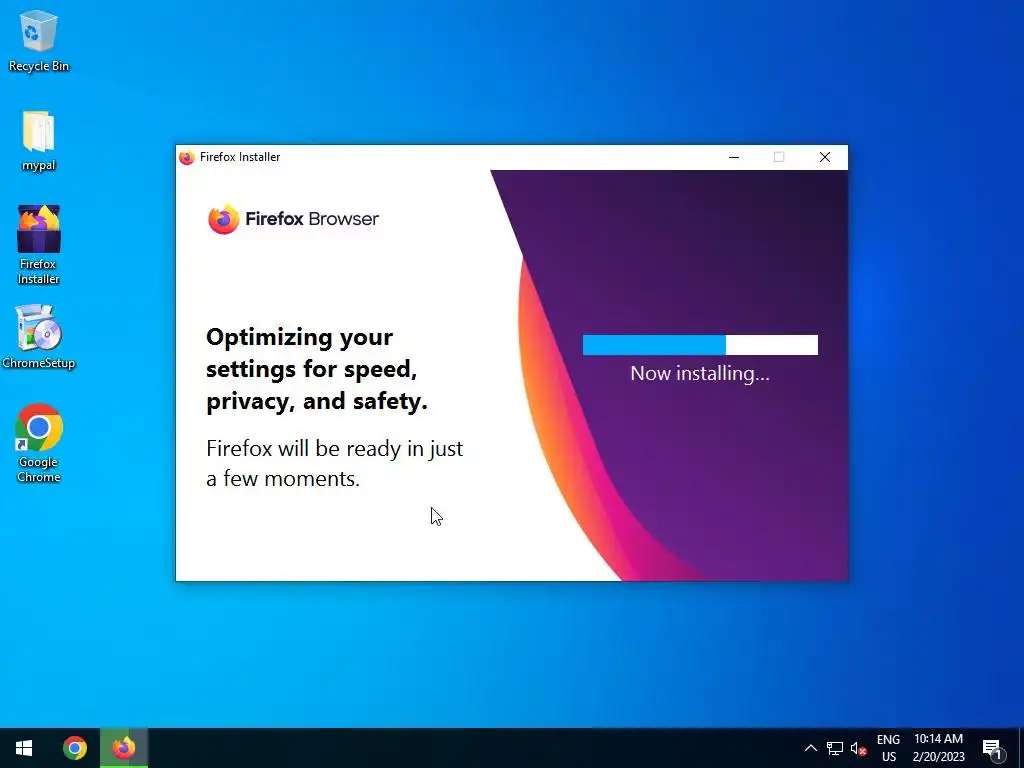This screenshot has width=1024, height=768.
Task: Click the Show desktop taskbar edge
Action: (1021, 748)
